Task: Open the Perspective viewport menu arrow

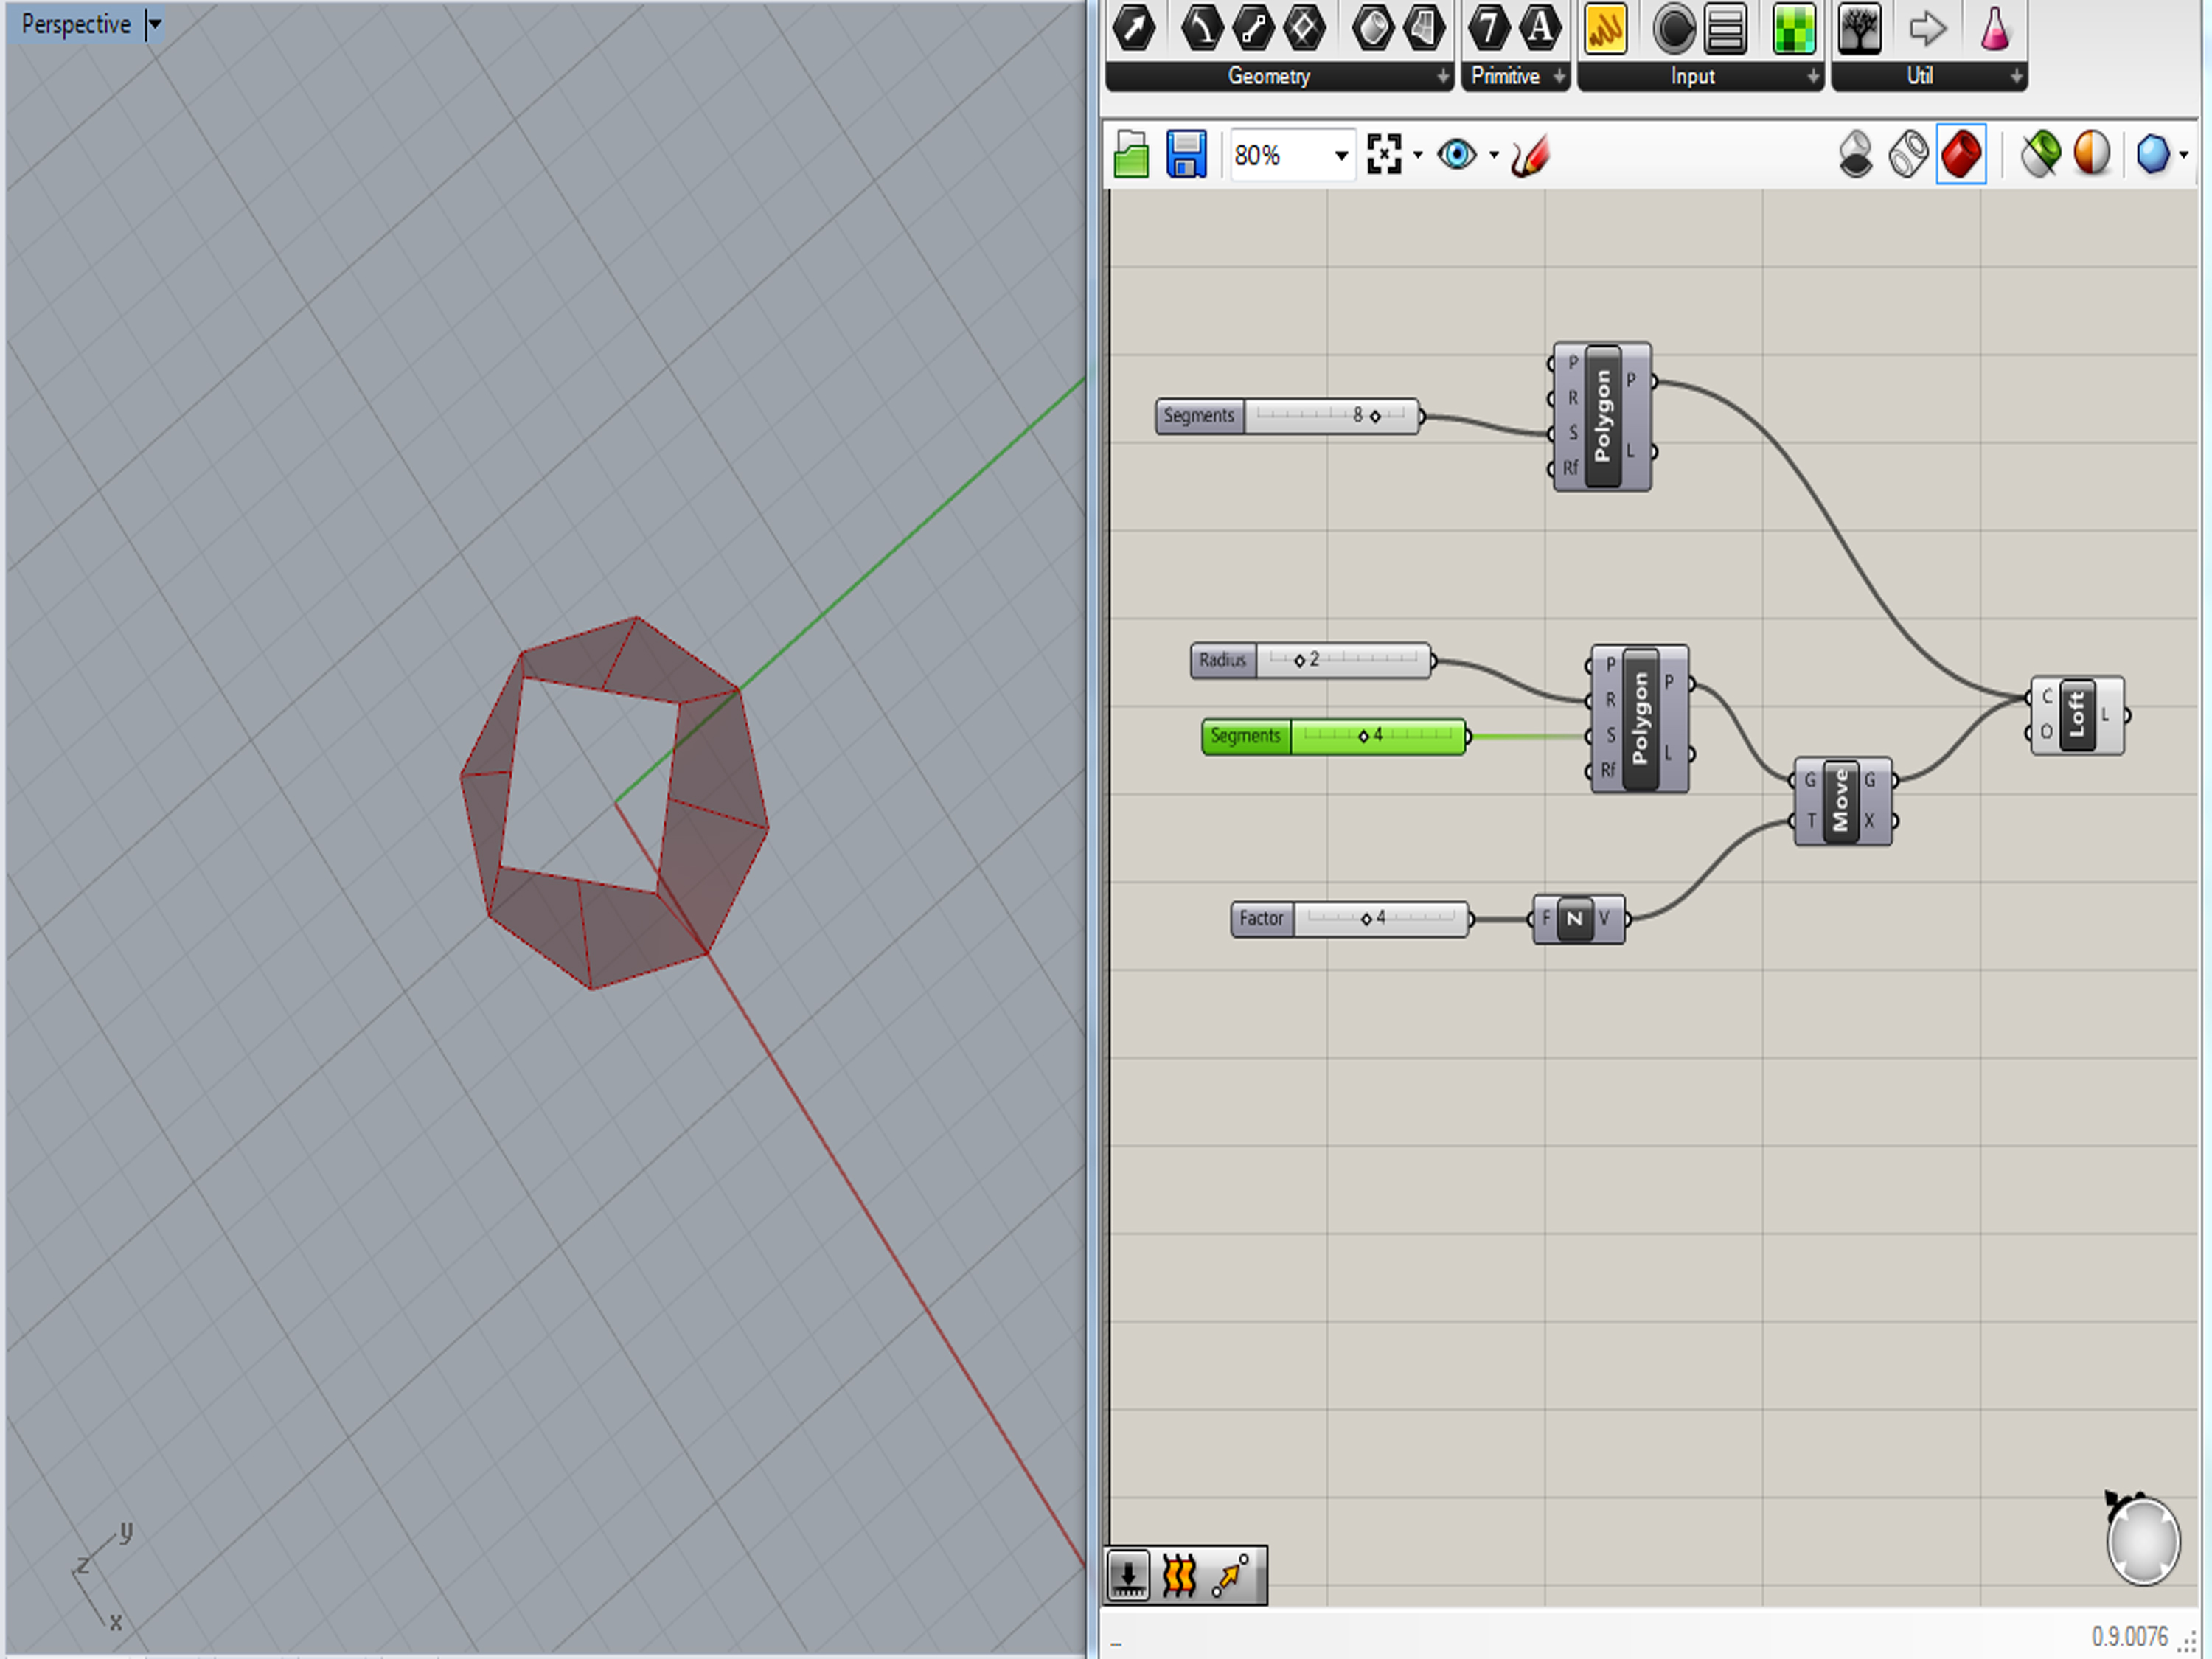Action: [154, 24]
